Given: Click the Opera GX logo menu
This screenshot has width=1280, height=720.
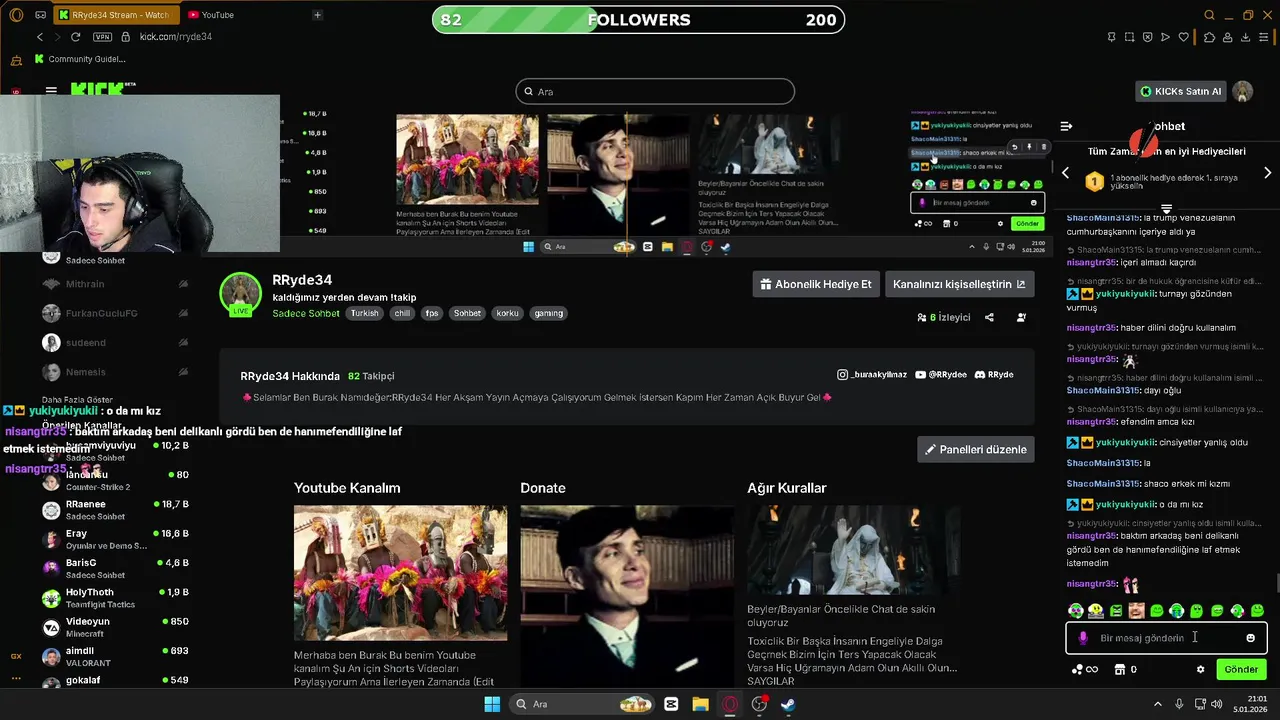Looking at the screenshot, I should pyautogui.click(x=16, y=15).
